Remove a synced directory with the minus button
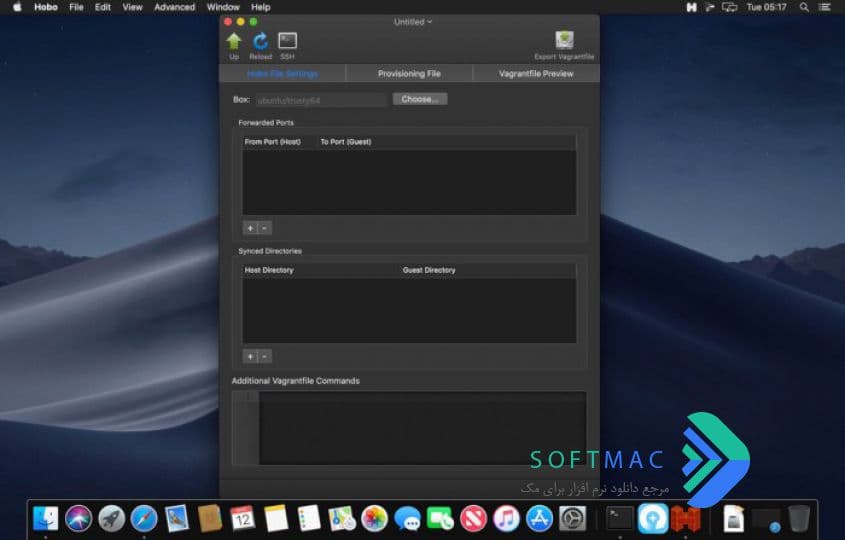845x540 pixels. tap(265, 356)
